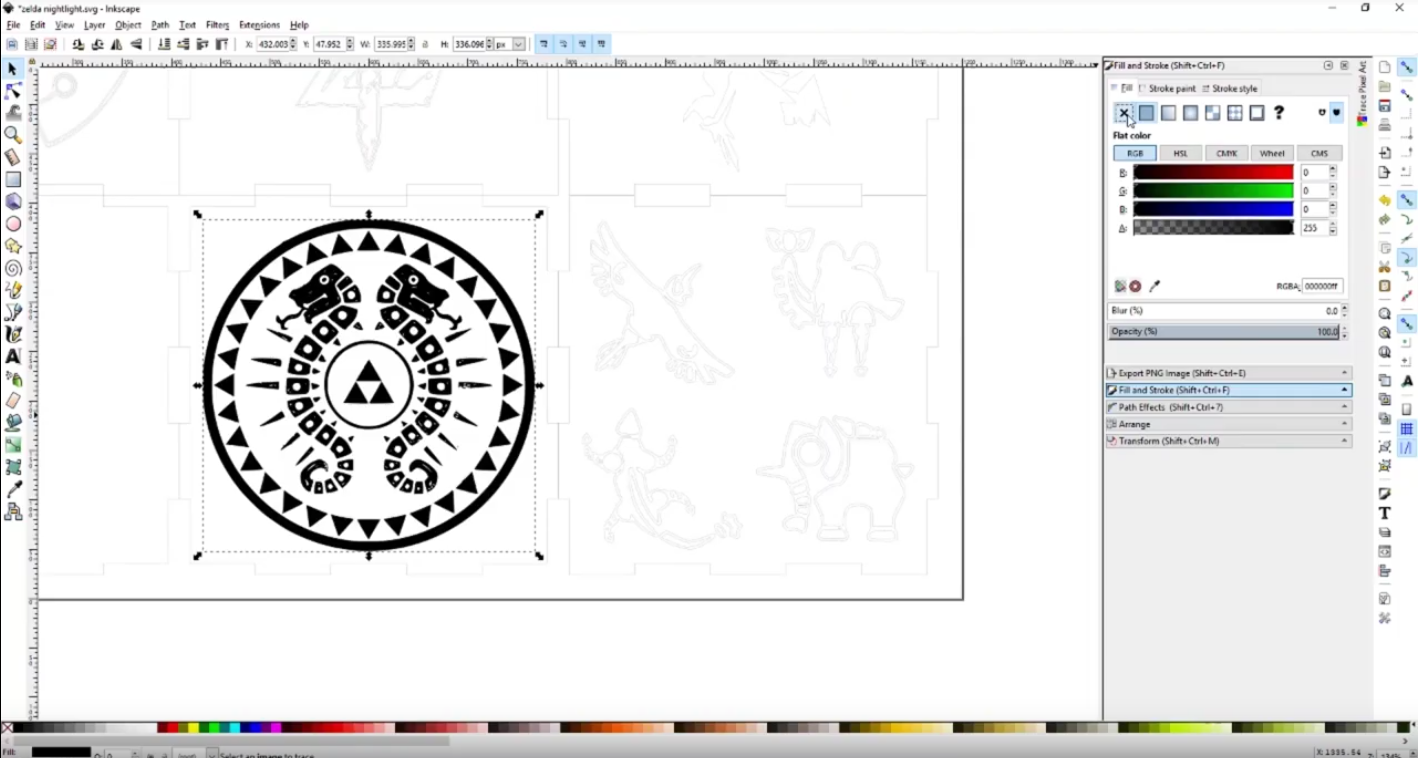
Task: Expand the Transform panel
Action: (x=1229, y=441)
